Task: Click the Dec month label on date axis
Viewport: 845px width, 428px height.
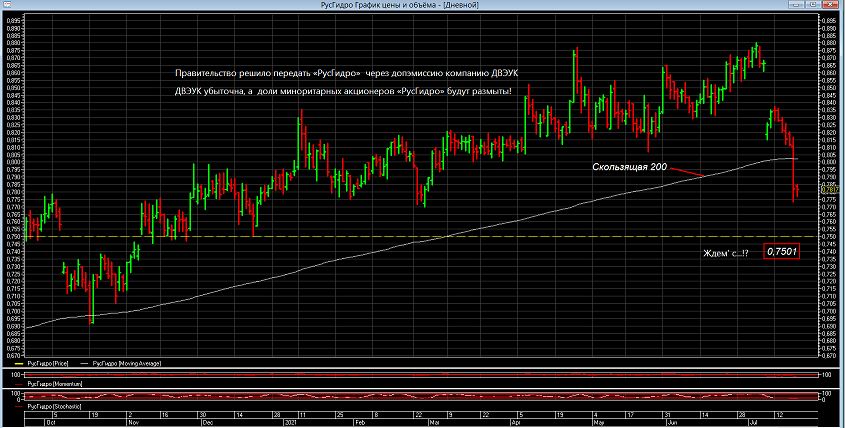Action: 207,423
